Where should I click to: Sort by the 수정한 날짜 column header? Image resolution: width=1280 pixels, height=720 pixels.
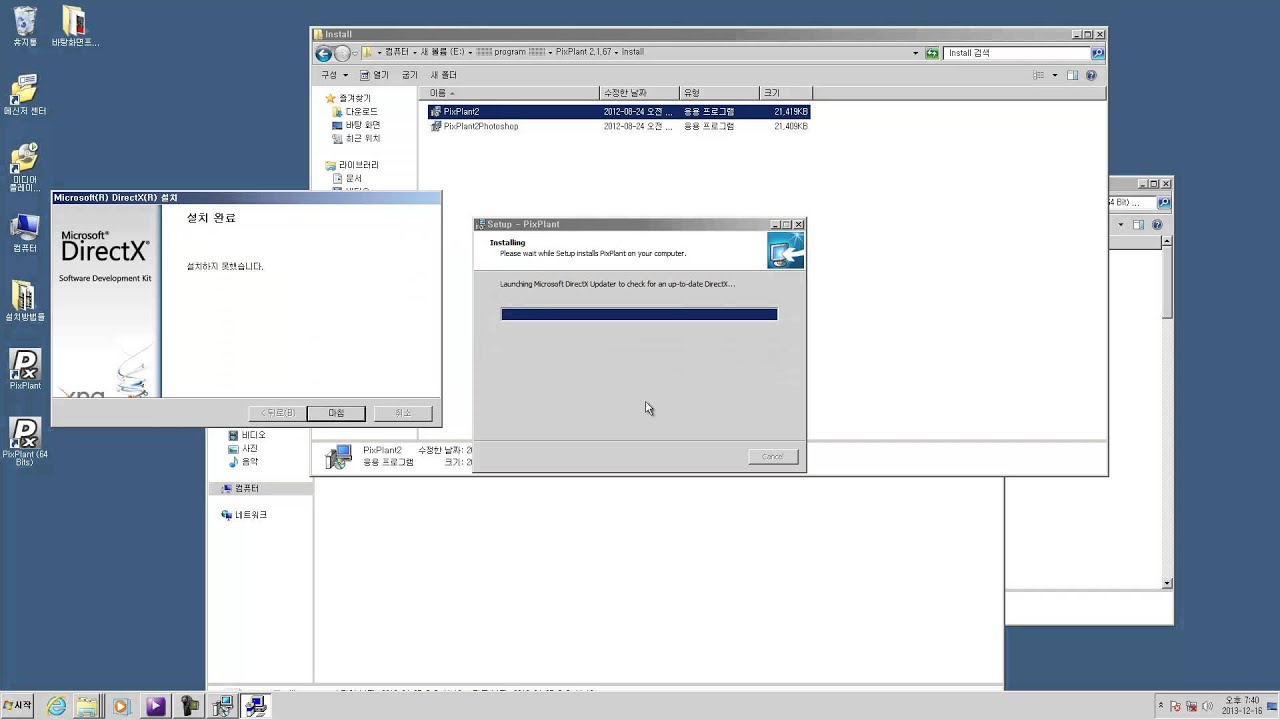[639, 93]
